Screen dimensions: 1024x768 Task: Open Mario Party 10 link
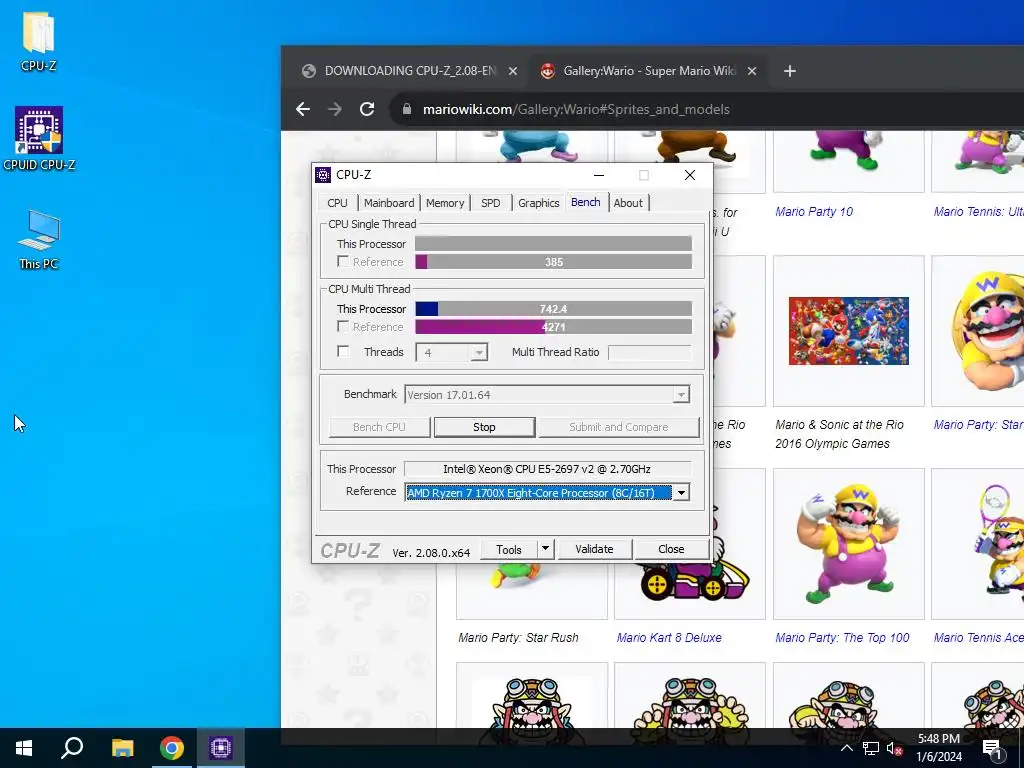(814, 212)
